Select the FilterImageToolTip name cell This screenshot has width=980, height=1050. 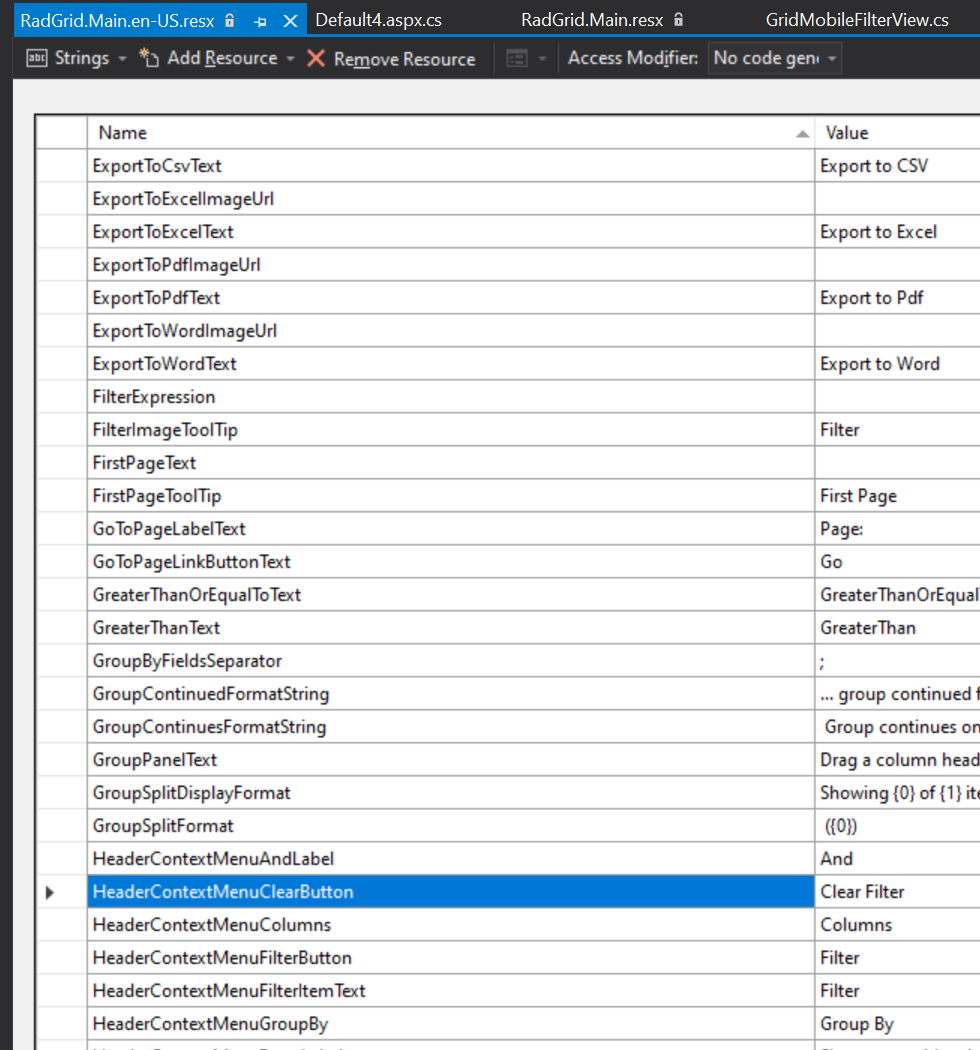pyautogui.click(x=451, y=429)
